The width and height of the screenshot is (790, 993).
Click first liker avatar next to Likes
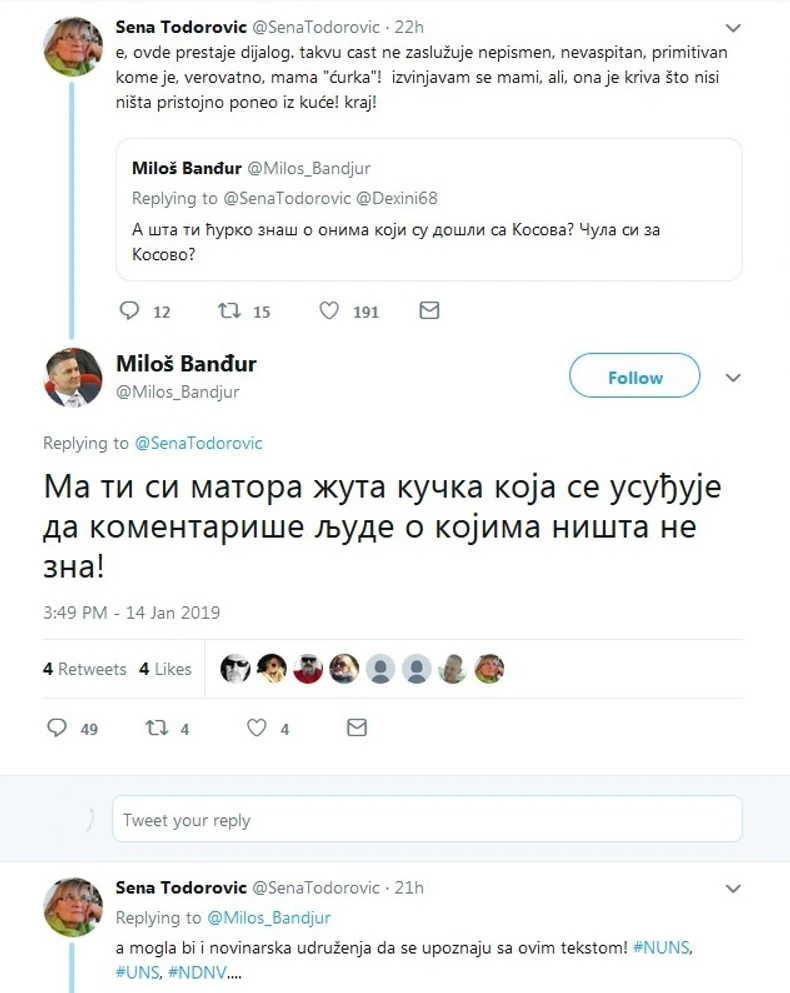click(x=235, y=668)
